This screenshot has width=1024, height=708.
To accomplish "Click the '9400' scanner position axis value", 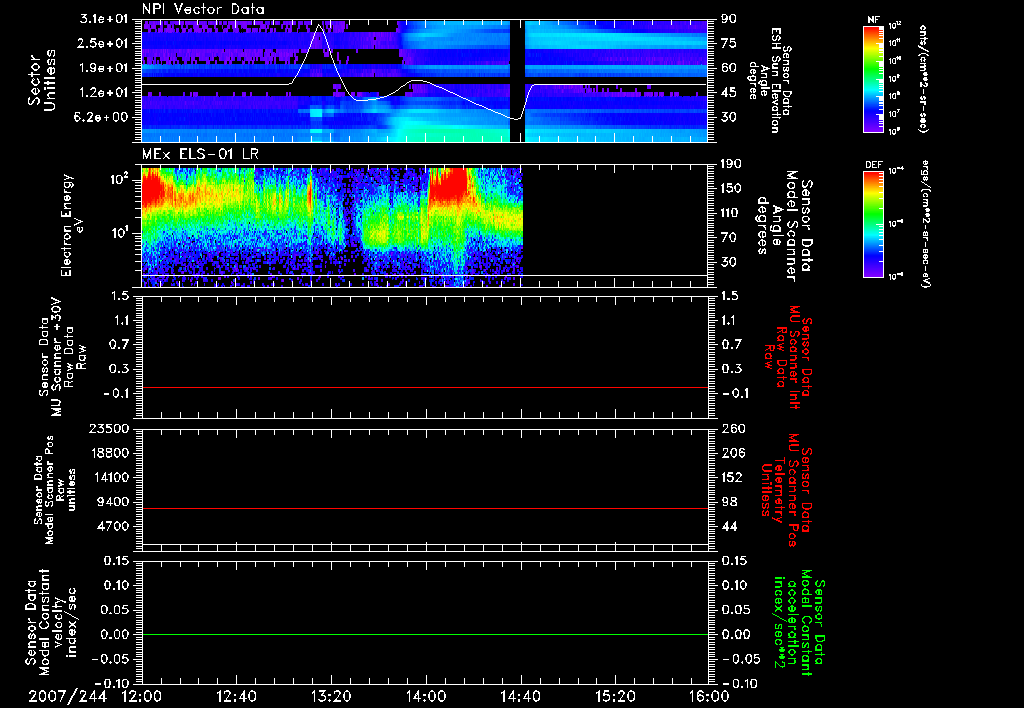I will 114,502.
